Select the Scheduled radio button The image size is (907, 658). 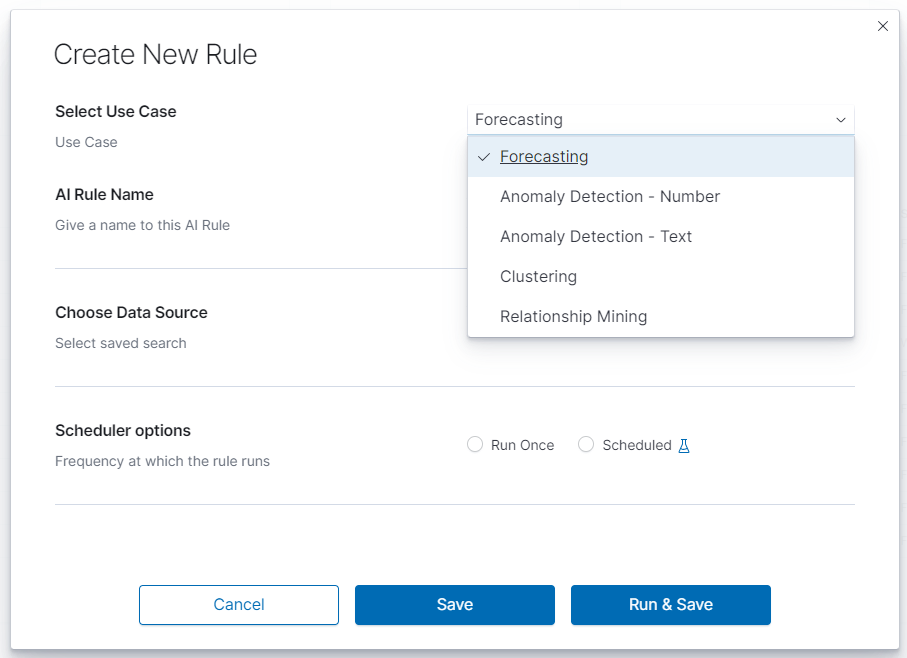click(586, 445)
